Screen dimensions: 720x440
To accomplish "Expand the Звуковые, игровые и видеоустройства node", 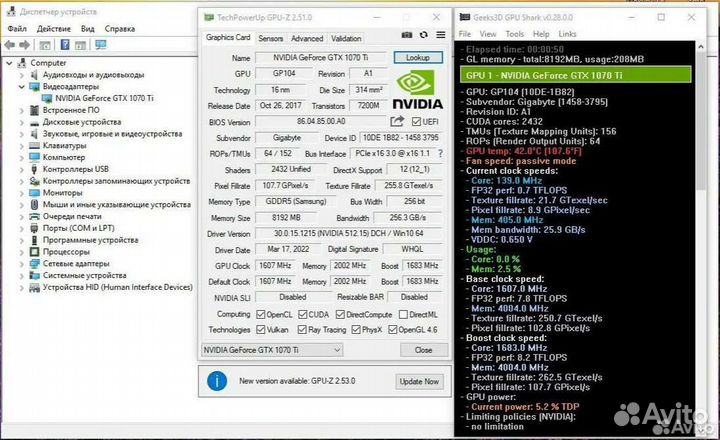I will pyautogui.click(x=22, y=134).
